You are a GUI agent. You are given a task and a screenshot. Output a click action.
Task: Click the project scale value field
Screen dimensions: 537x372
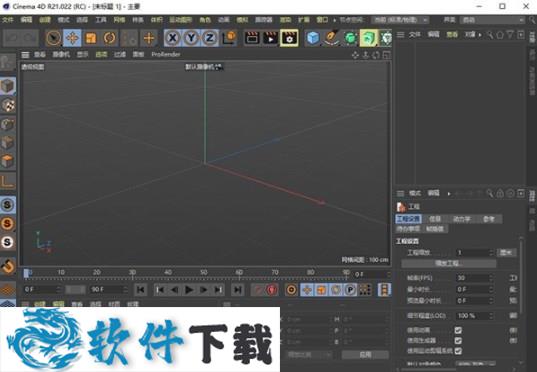pyautogui.click(x=474, y=252)
